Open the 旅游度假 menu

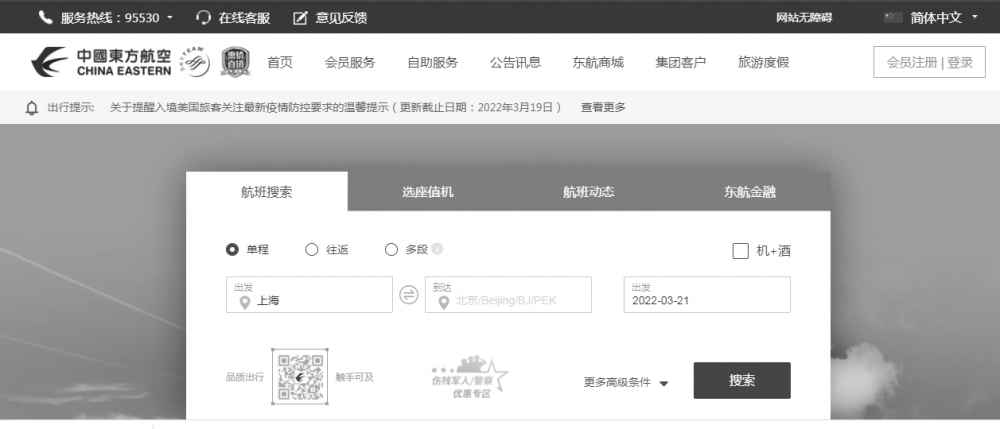pyautogui.click(x=764, y=62)
